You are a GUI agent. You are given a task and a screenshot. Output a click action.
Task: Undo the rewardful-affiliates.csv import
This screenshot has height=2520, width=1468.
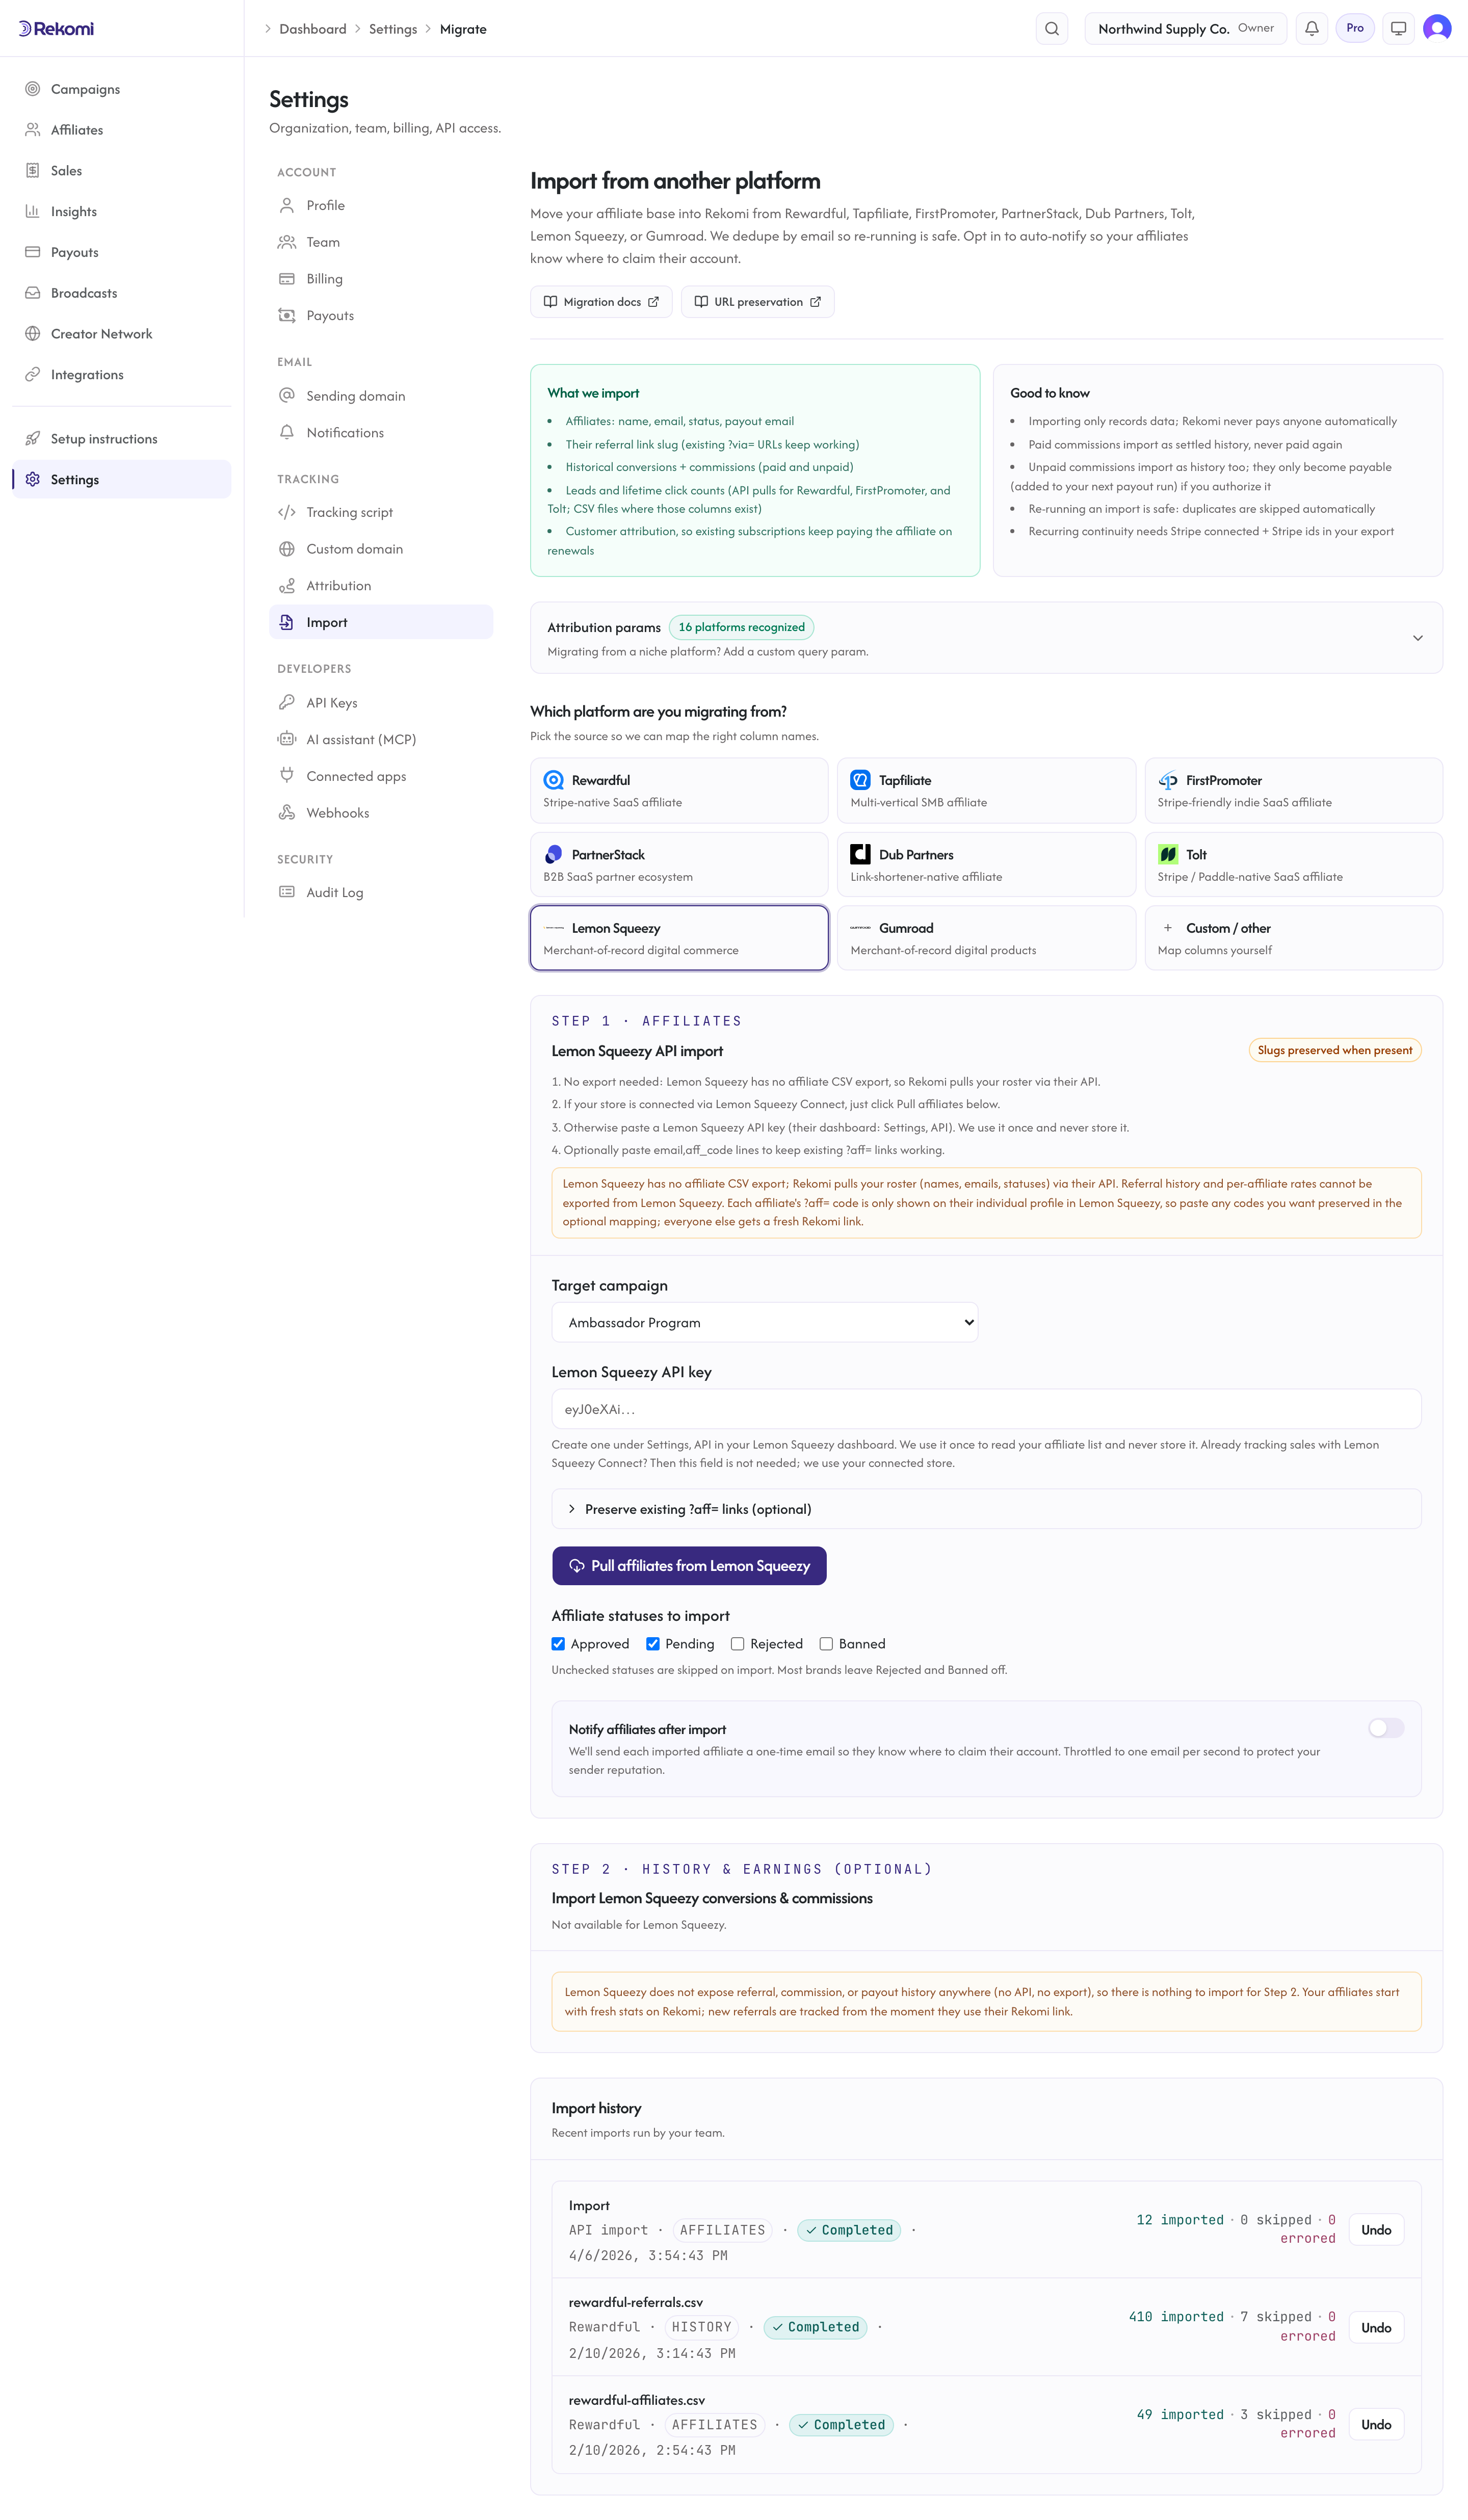1376,2425
